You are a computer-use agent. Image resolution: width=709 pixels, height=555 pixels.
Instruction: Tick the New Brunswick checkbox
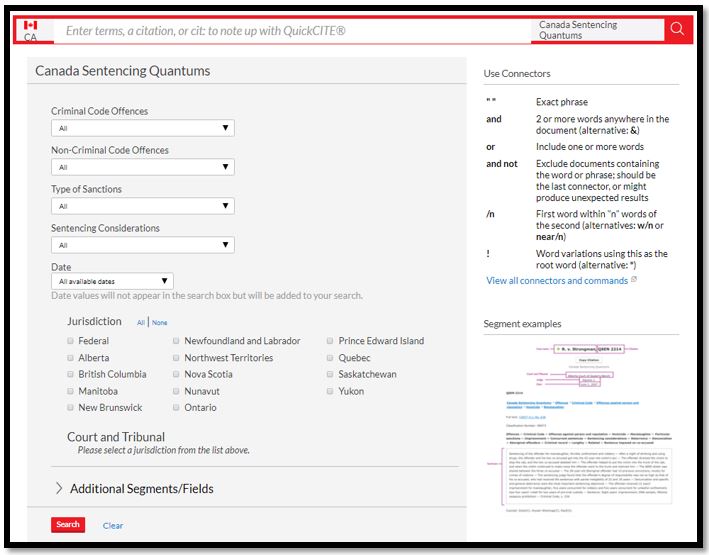pos(70,407)
